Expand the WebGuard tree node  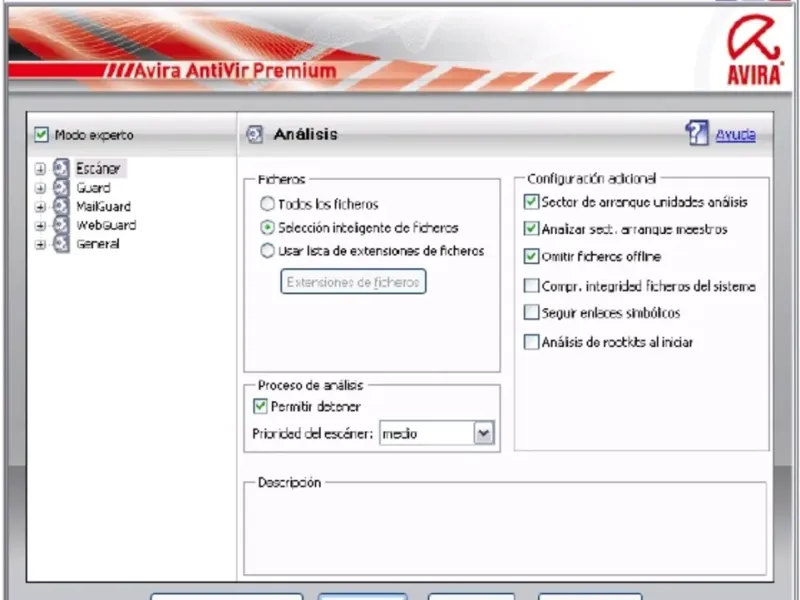[40, 226]
